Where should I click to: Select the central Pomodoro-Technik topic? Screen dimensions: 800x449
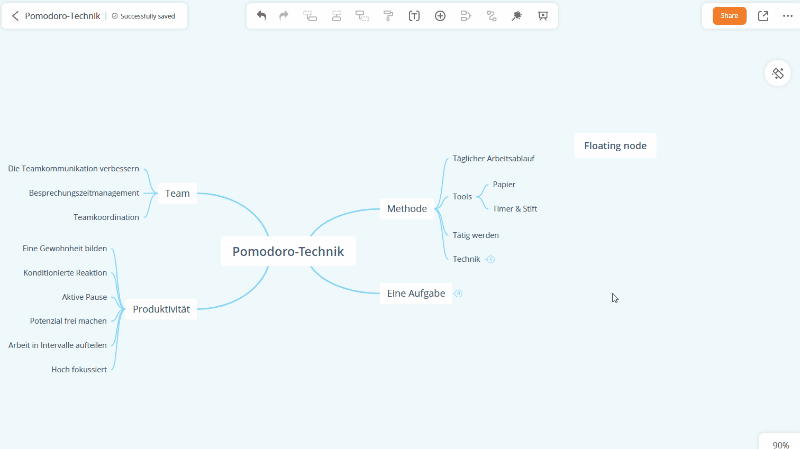(288, 252)
